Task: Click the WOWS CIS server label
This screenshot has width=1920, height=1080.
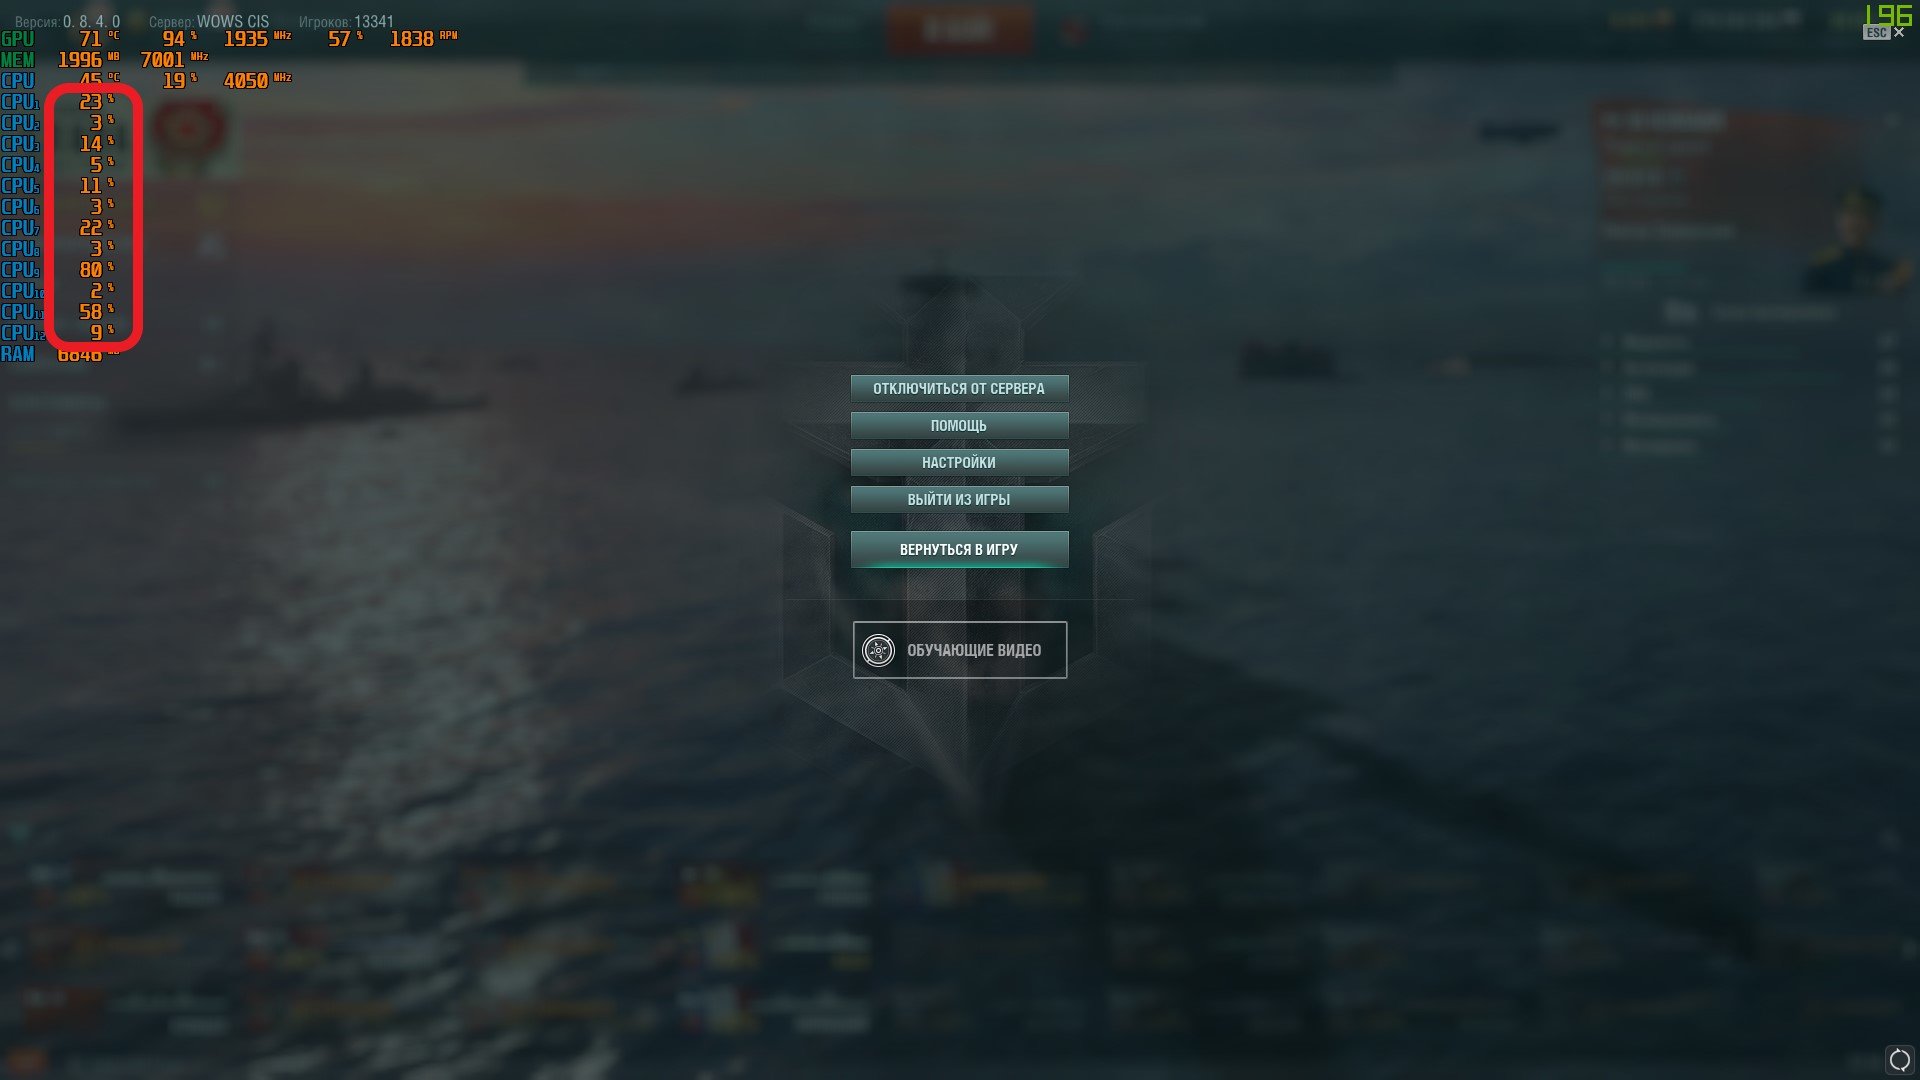Action: (233, 21)
